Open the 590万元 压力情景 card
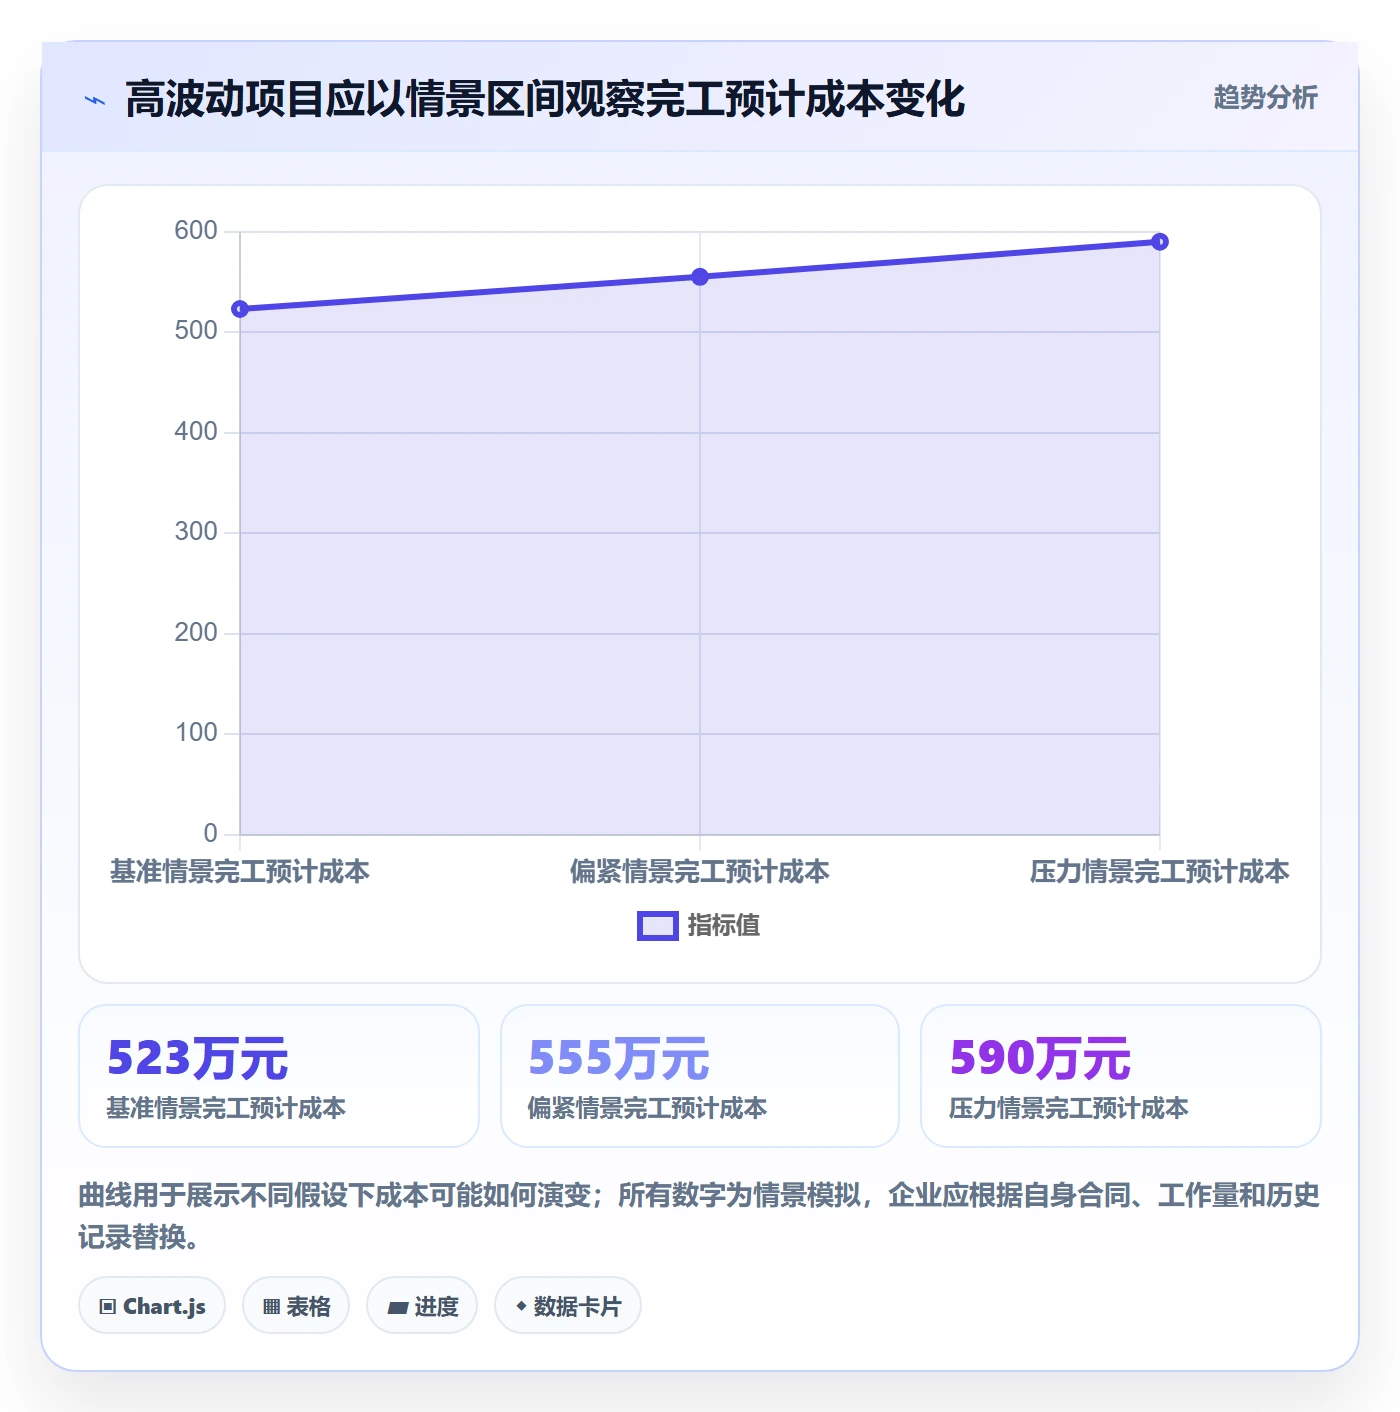The image size is (1400, 1412). (x=1121, y=1076)
